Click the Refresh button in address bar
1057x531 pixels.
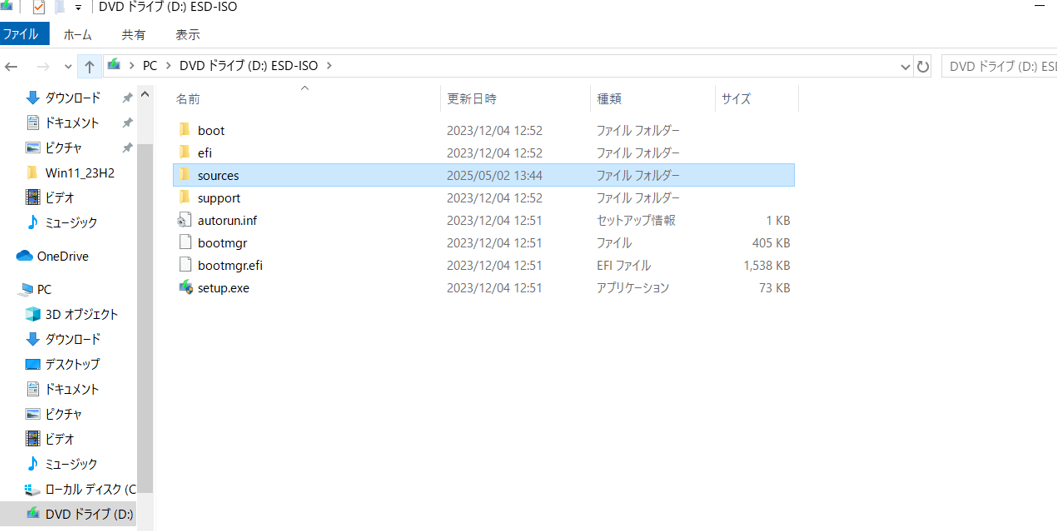[923, 67]
